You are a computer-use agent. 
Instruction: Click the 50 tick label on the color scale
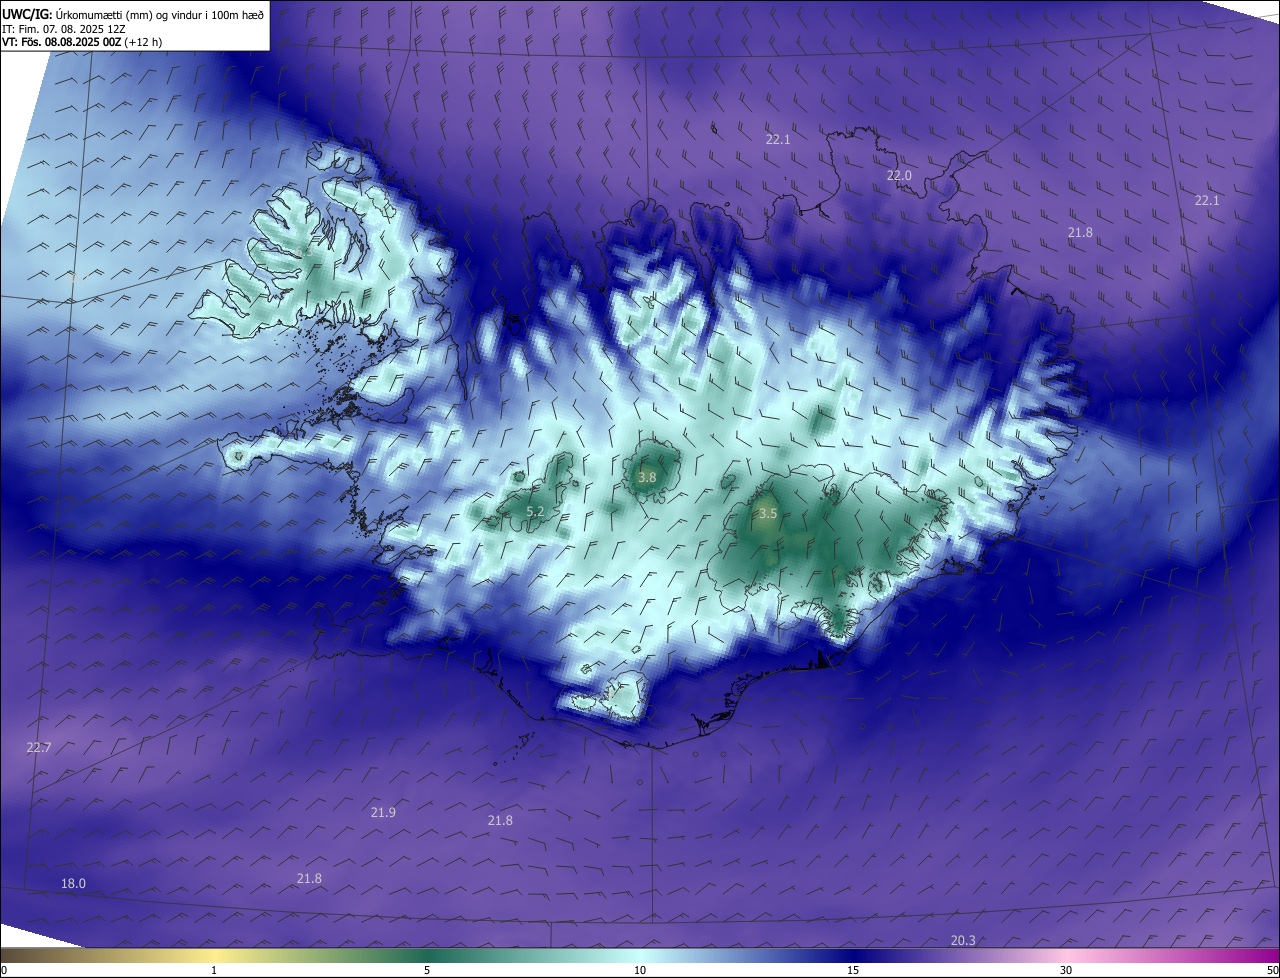(1272, 971)
